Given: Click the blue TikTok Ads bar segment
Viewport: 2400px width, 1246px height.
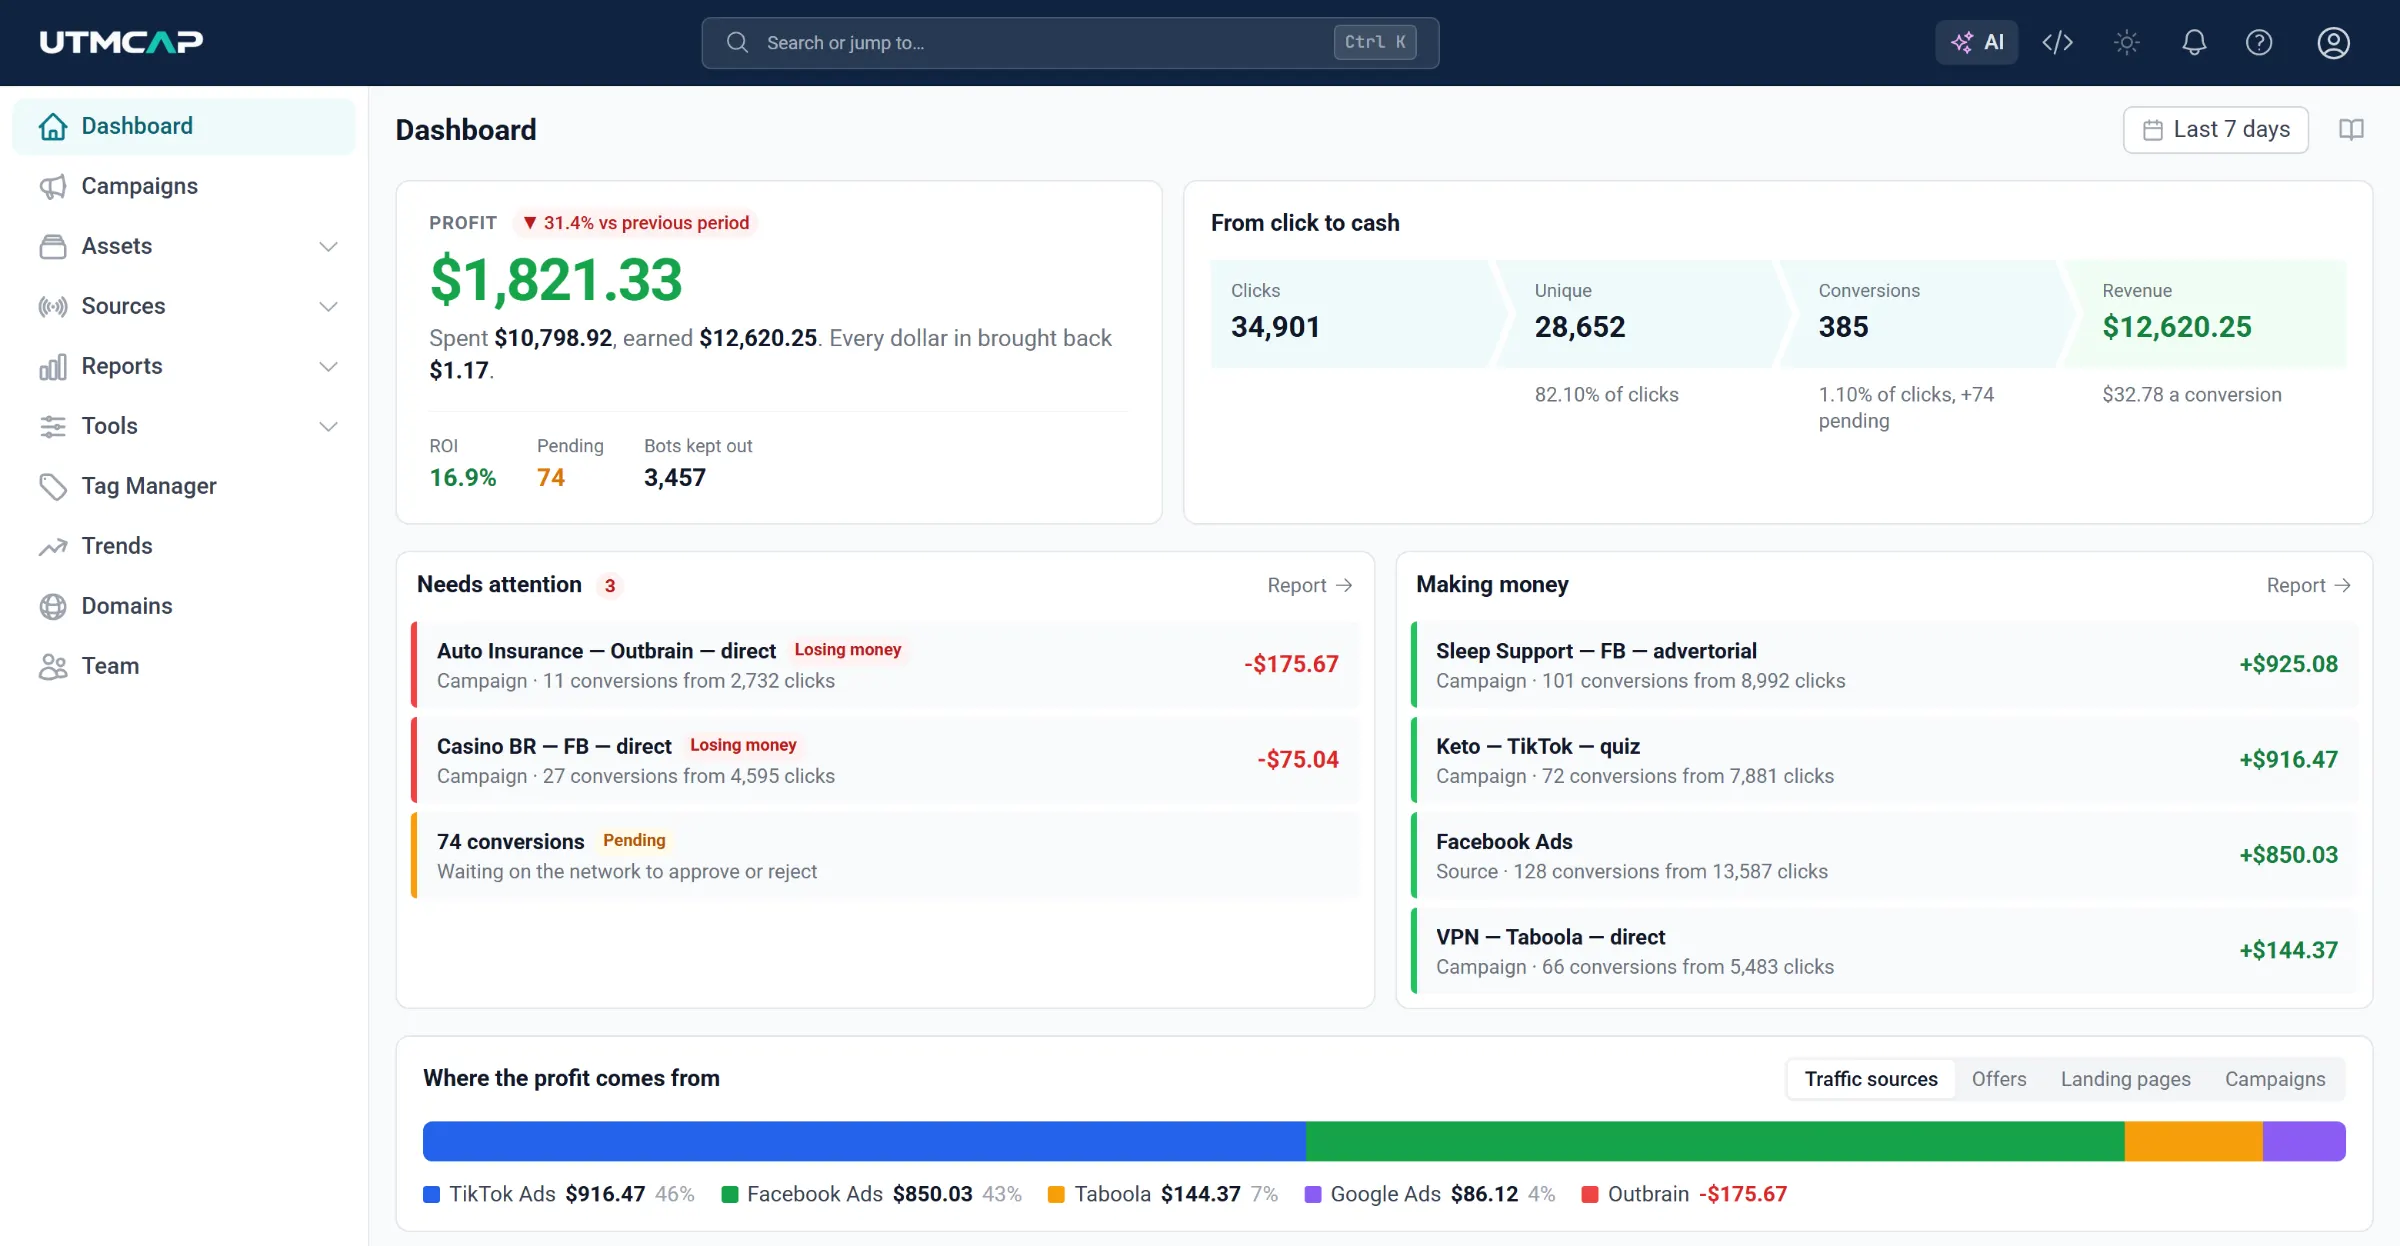Looking at the screenshot, I should tap(864, 1141).
